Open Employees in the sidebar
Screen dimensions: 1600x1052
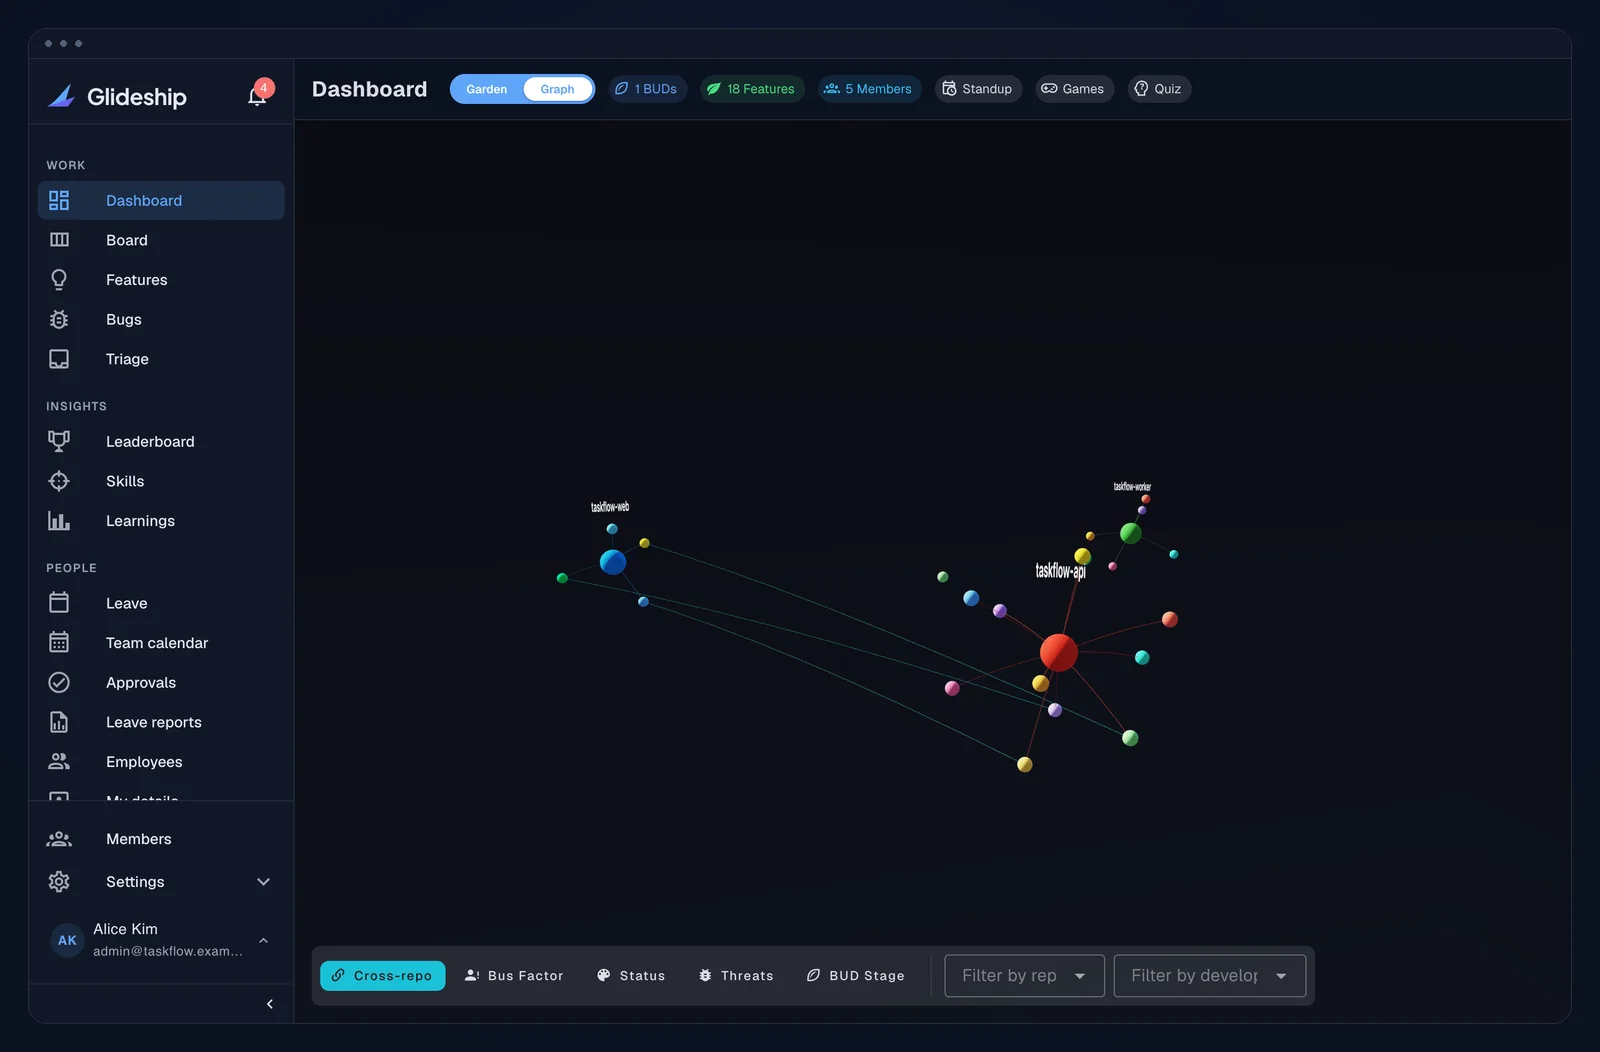point(161,762)
